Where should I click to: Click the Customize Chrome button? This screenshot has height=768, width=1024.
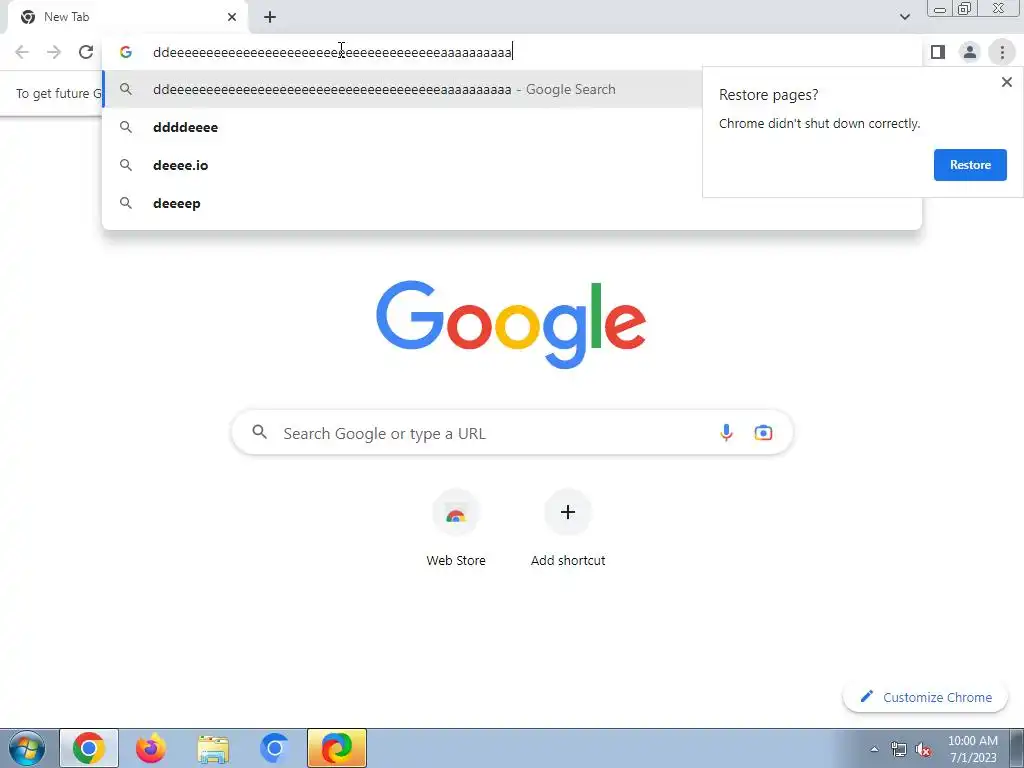point(926,697)
